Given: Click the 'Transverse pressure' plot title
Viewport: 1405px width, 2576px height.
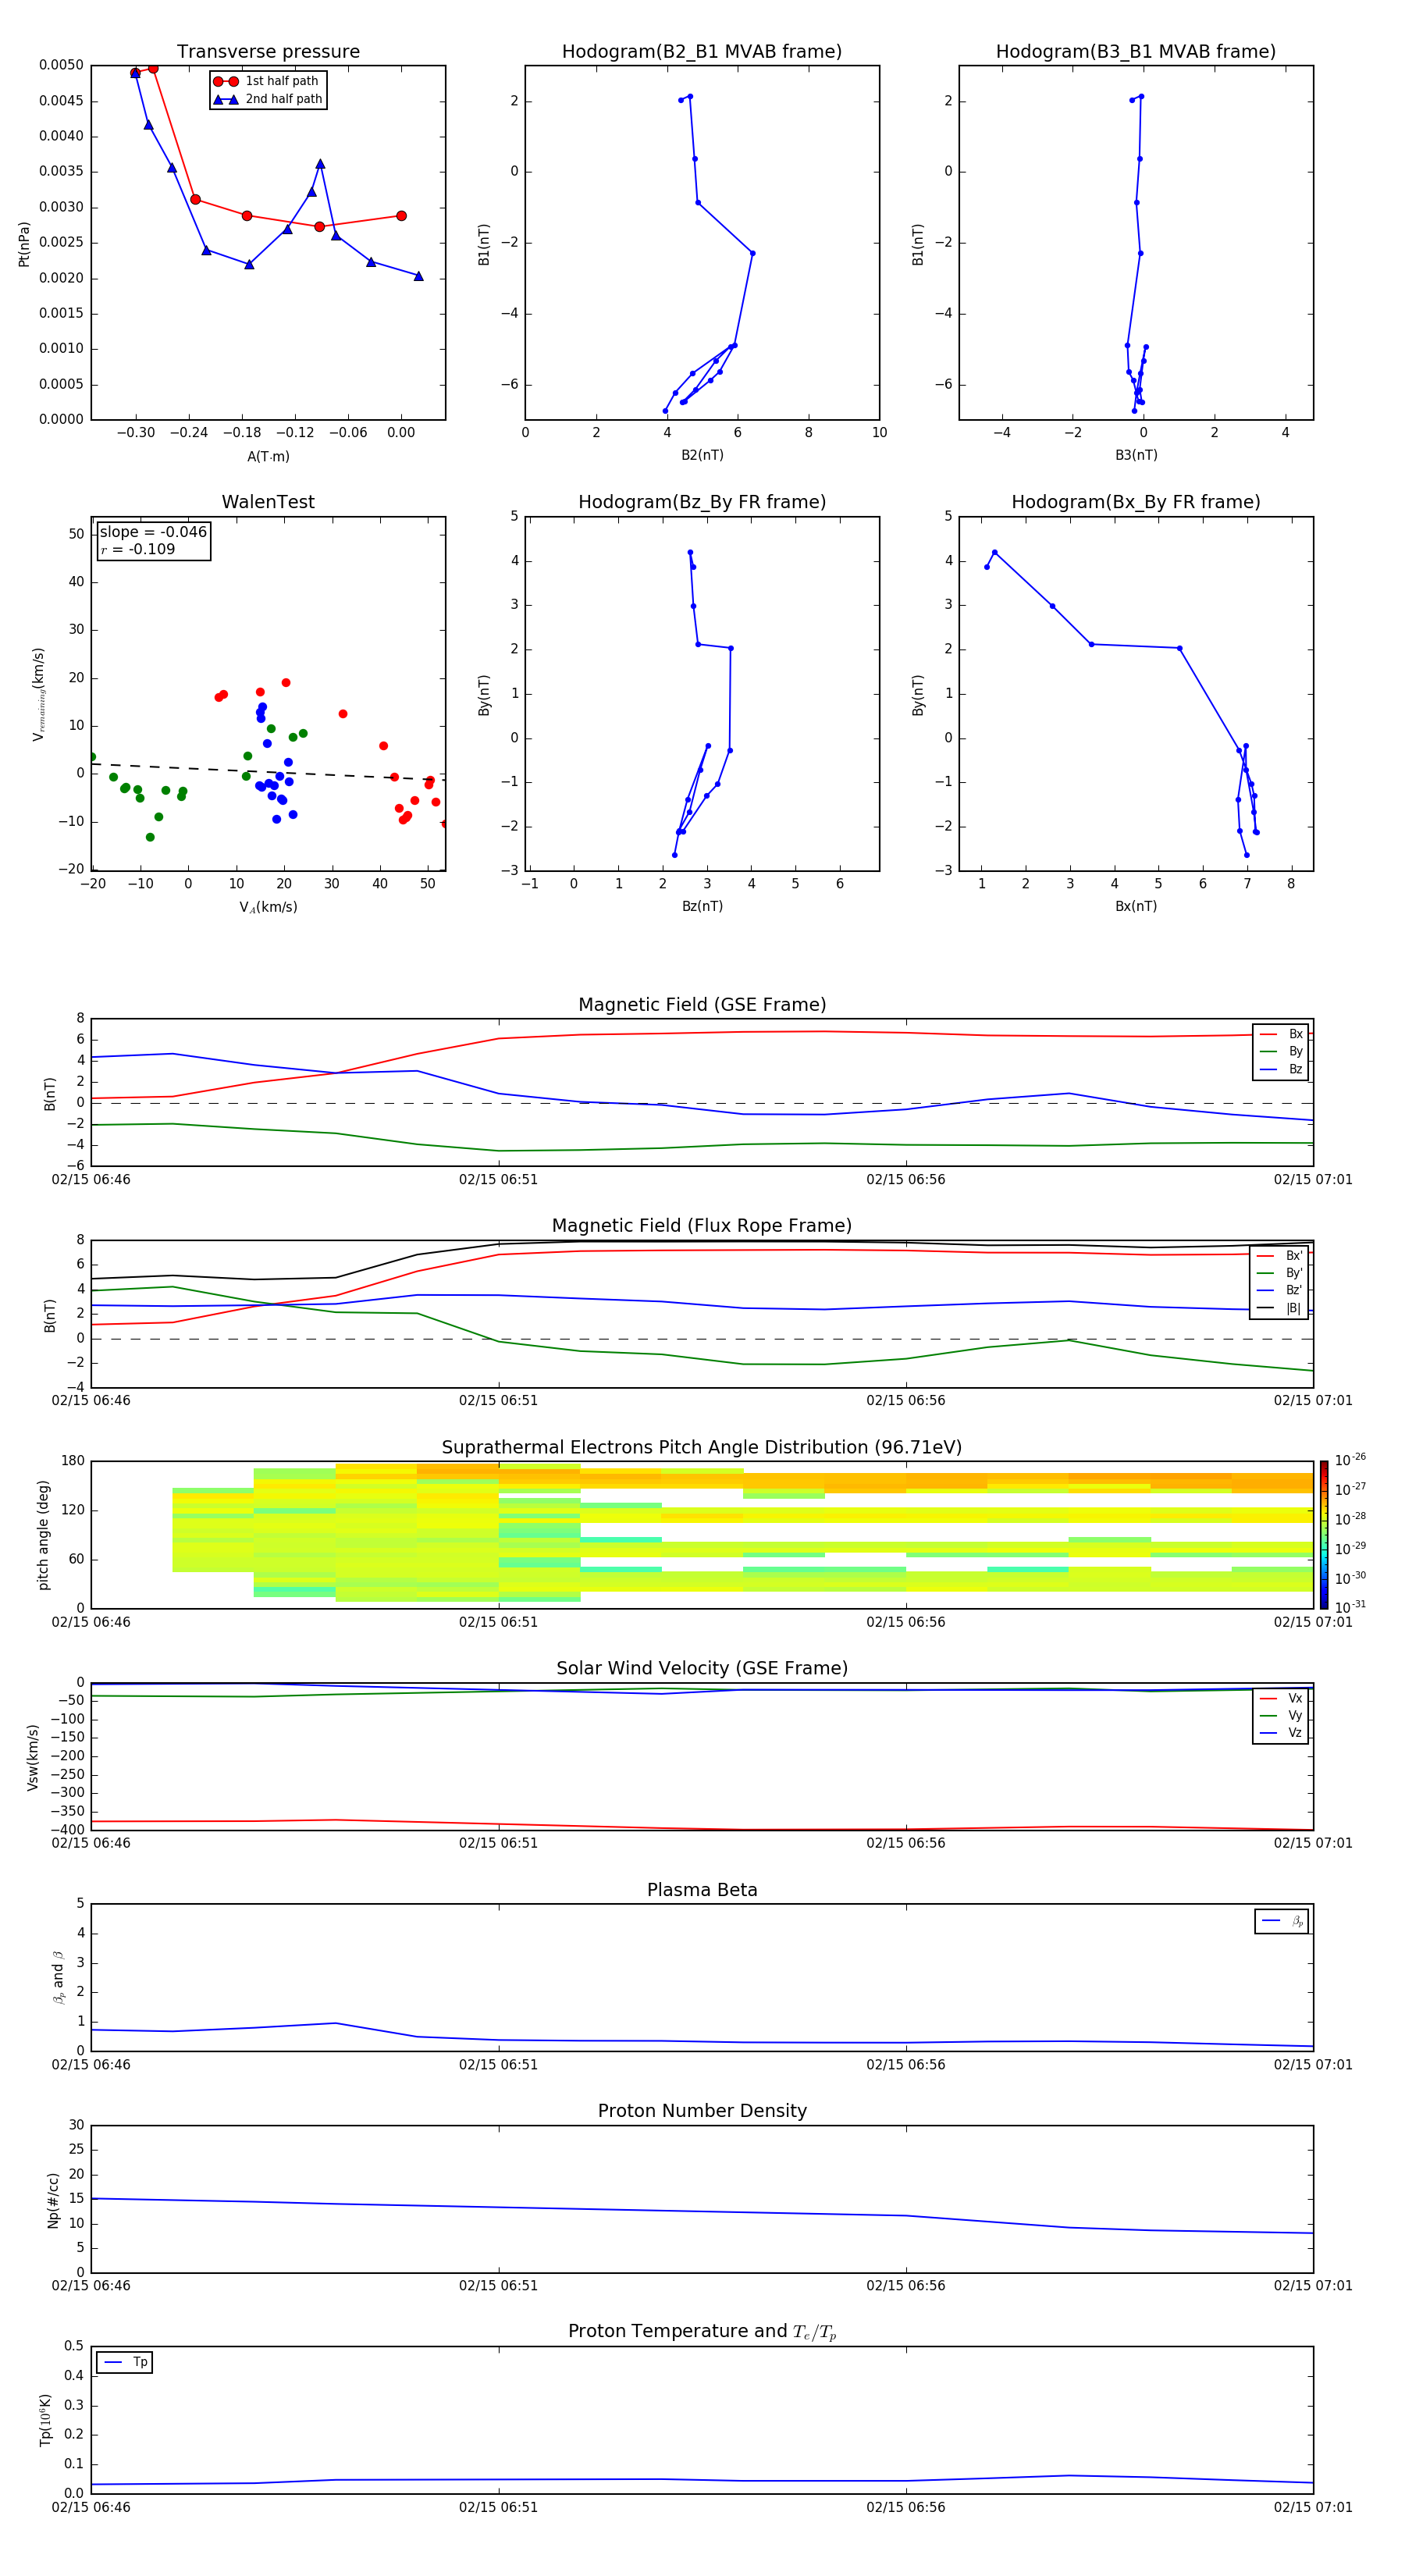Looking at the screenshot, I should (268, 52).
